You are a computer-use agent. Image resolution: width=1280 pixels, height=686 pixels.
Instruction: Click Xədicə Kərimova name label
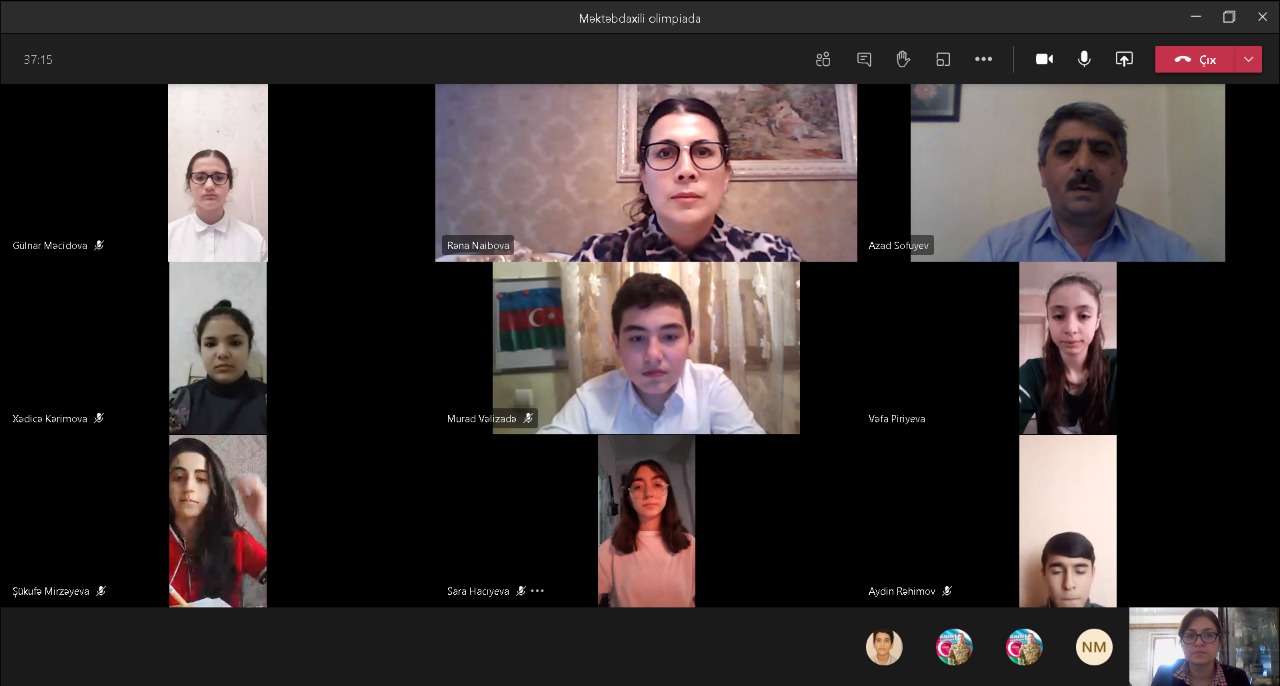[50, 418]
